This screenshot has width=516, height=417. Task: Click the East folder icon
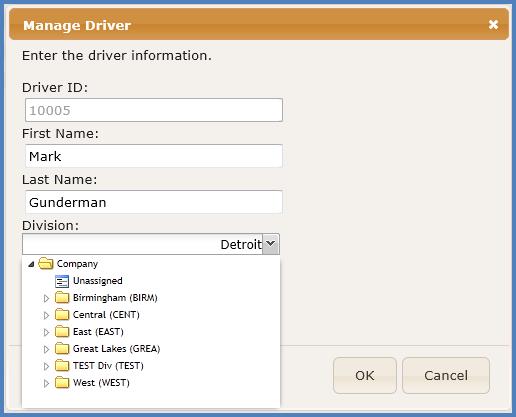point(62,331)
